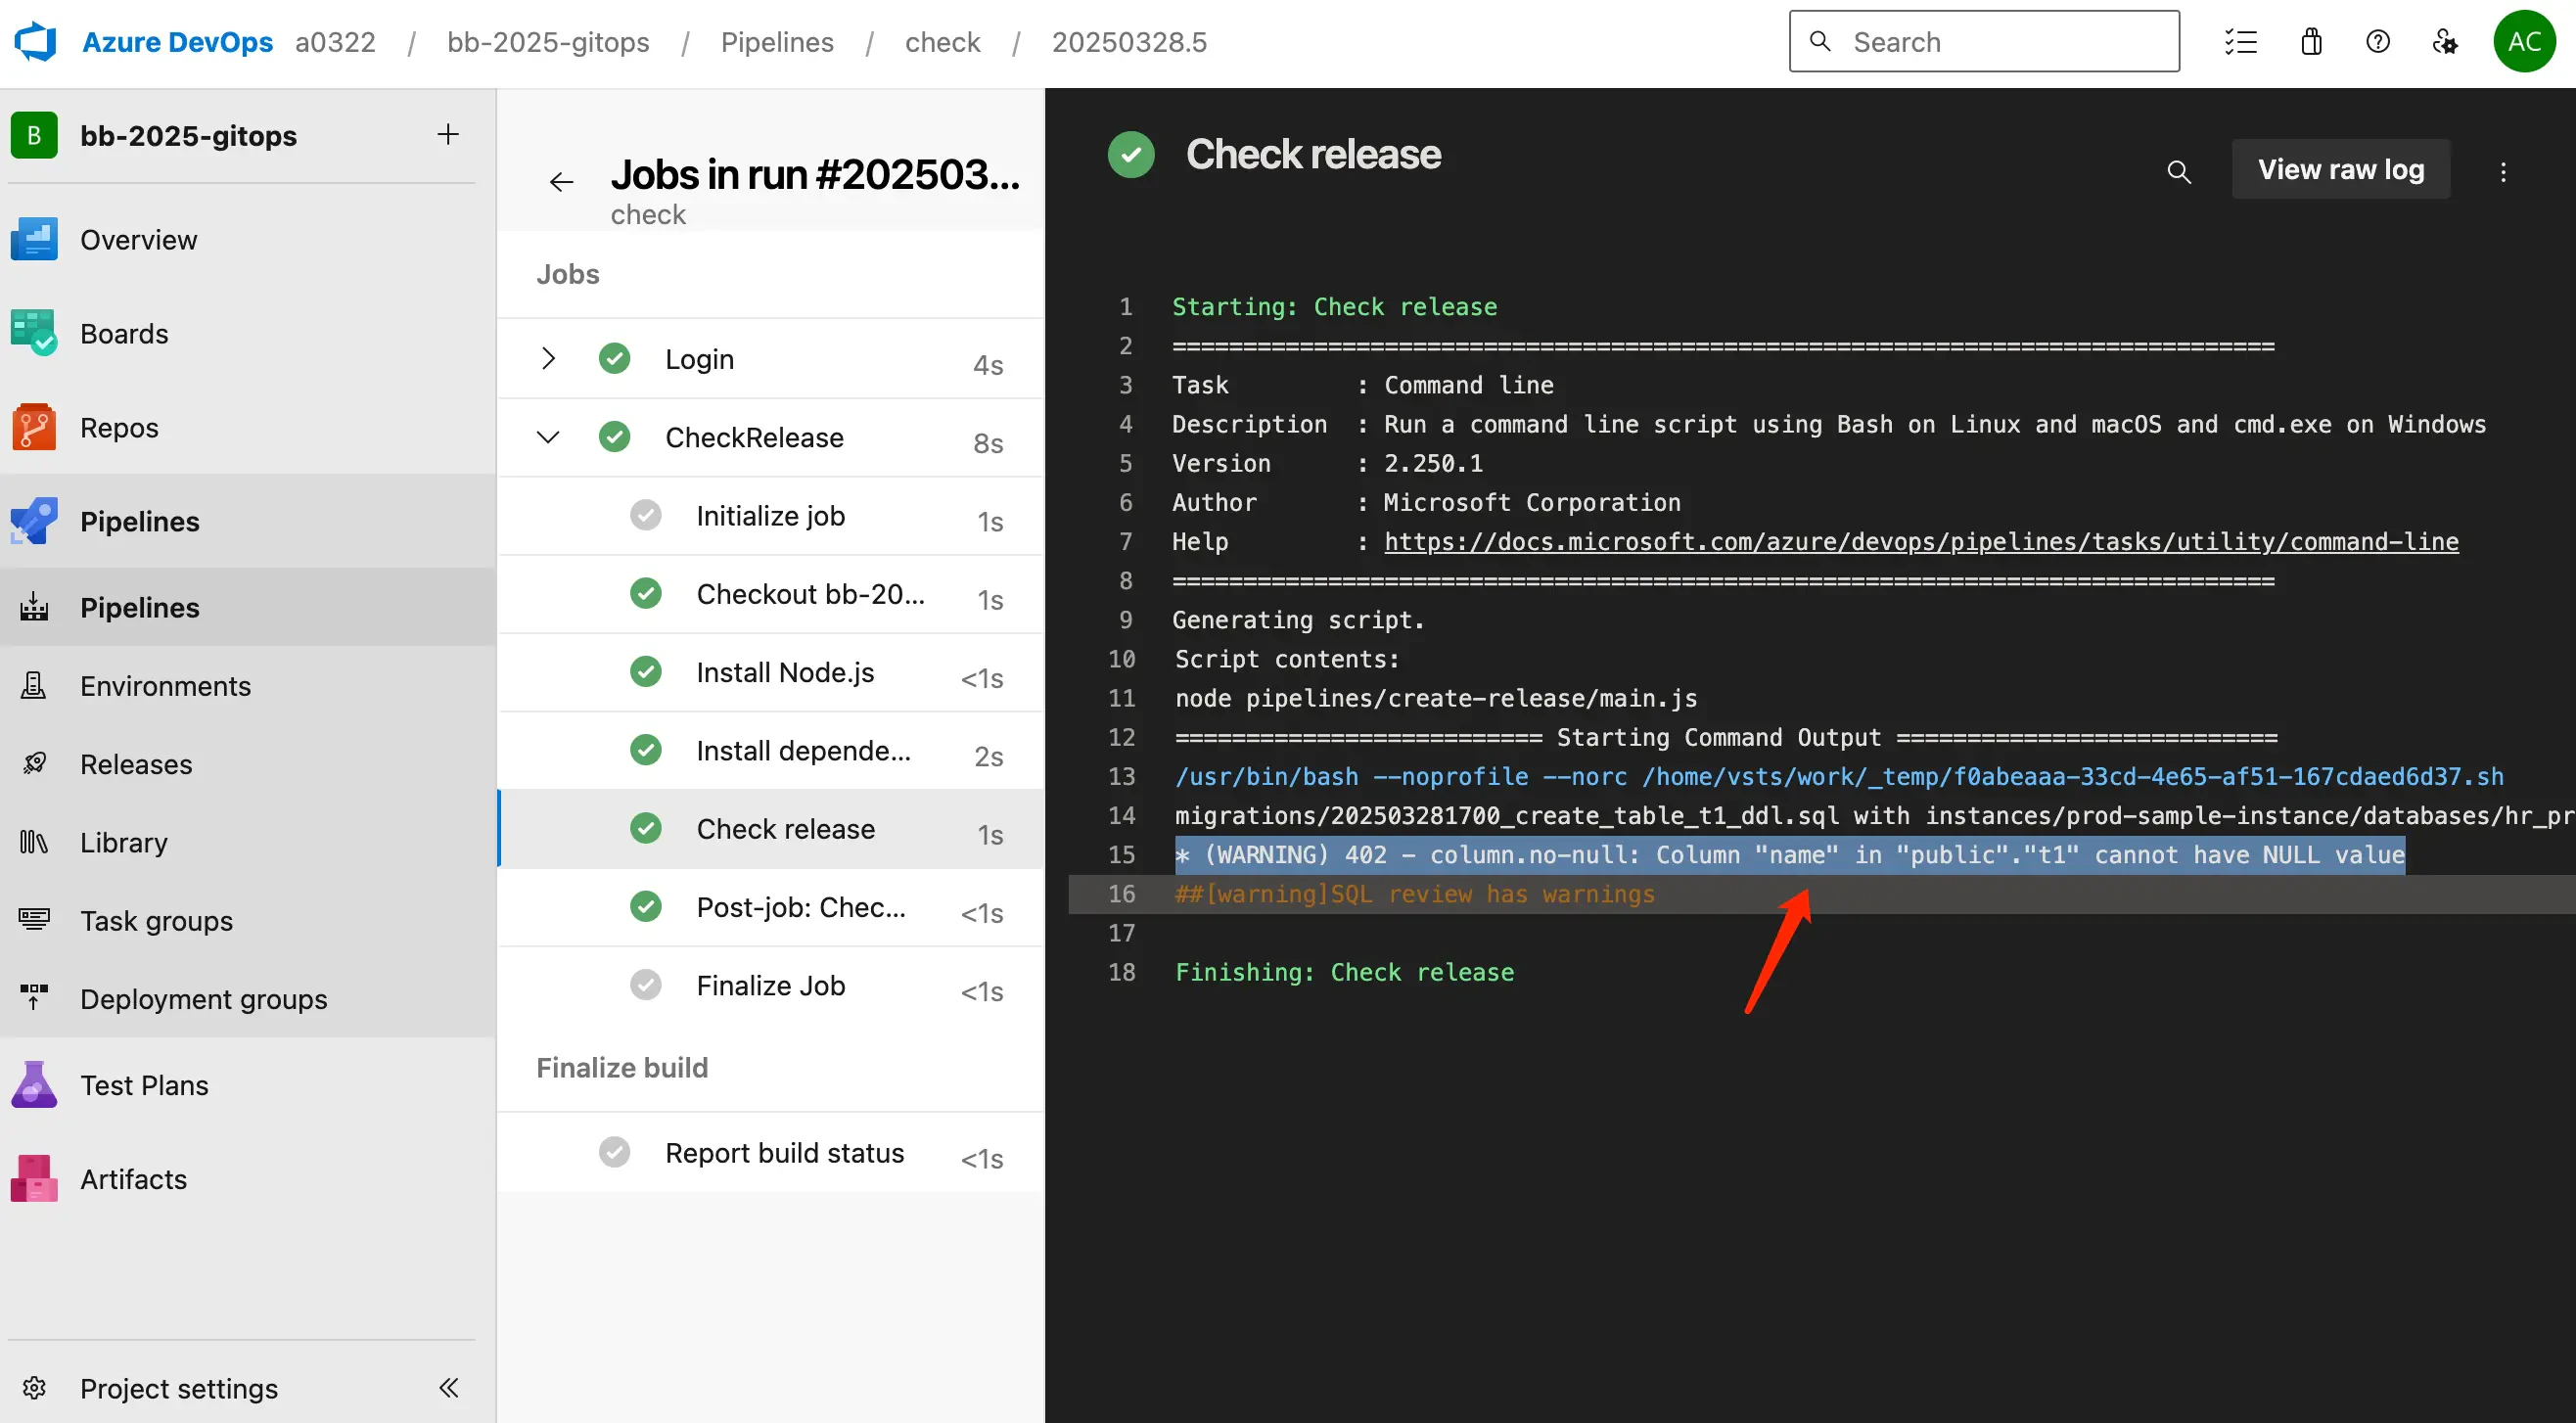Image resolution: width=2576 pixels, height=1423 pixels.
Task: Open Test Plans section
Action: tap(144, 1085)
